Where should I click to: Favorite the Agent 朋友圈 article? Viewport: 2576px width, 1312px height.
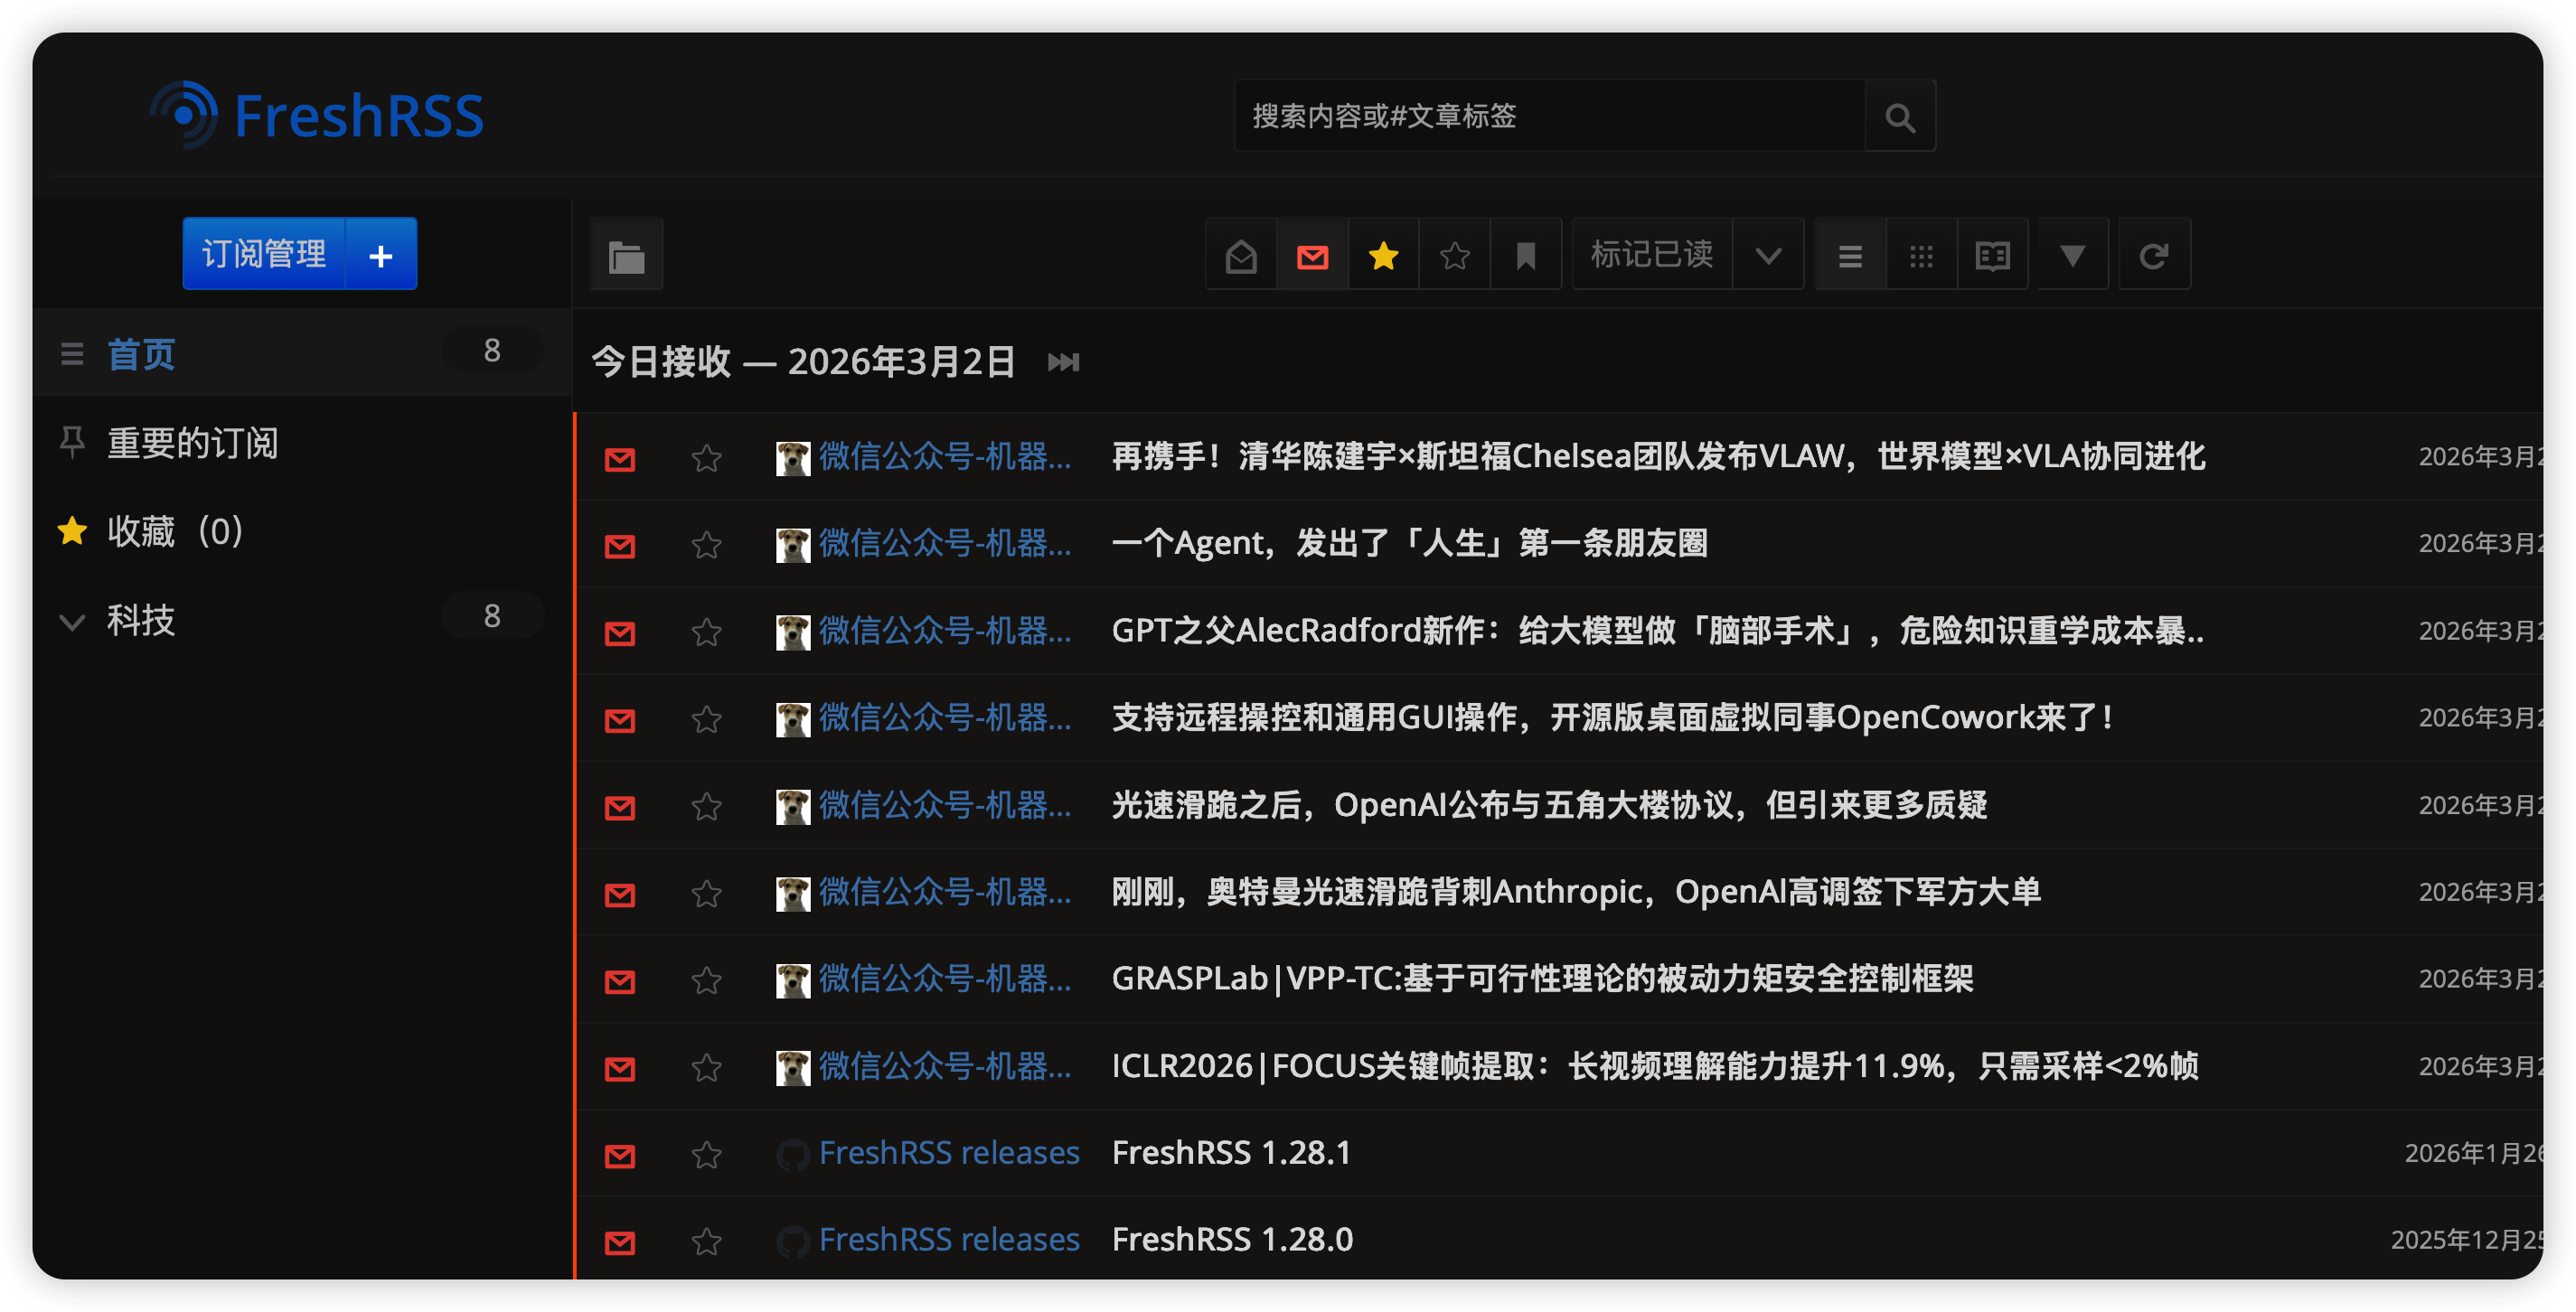(x=707, y=545)
